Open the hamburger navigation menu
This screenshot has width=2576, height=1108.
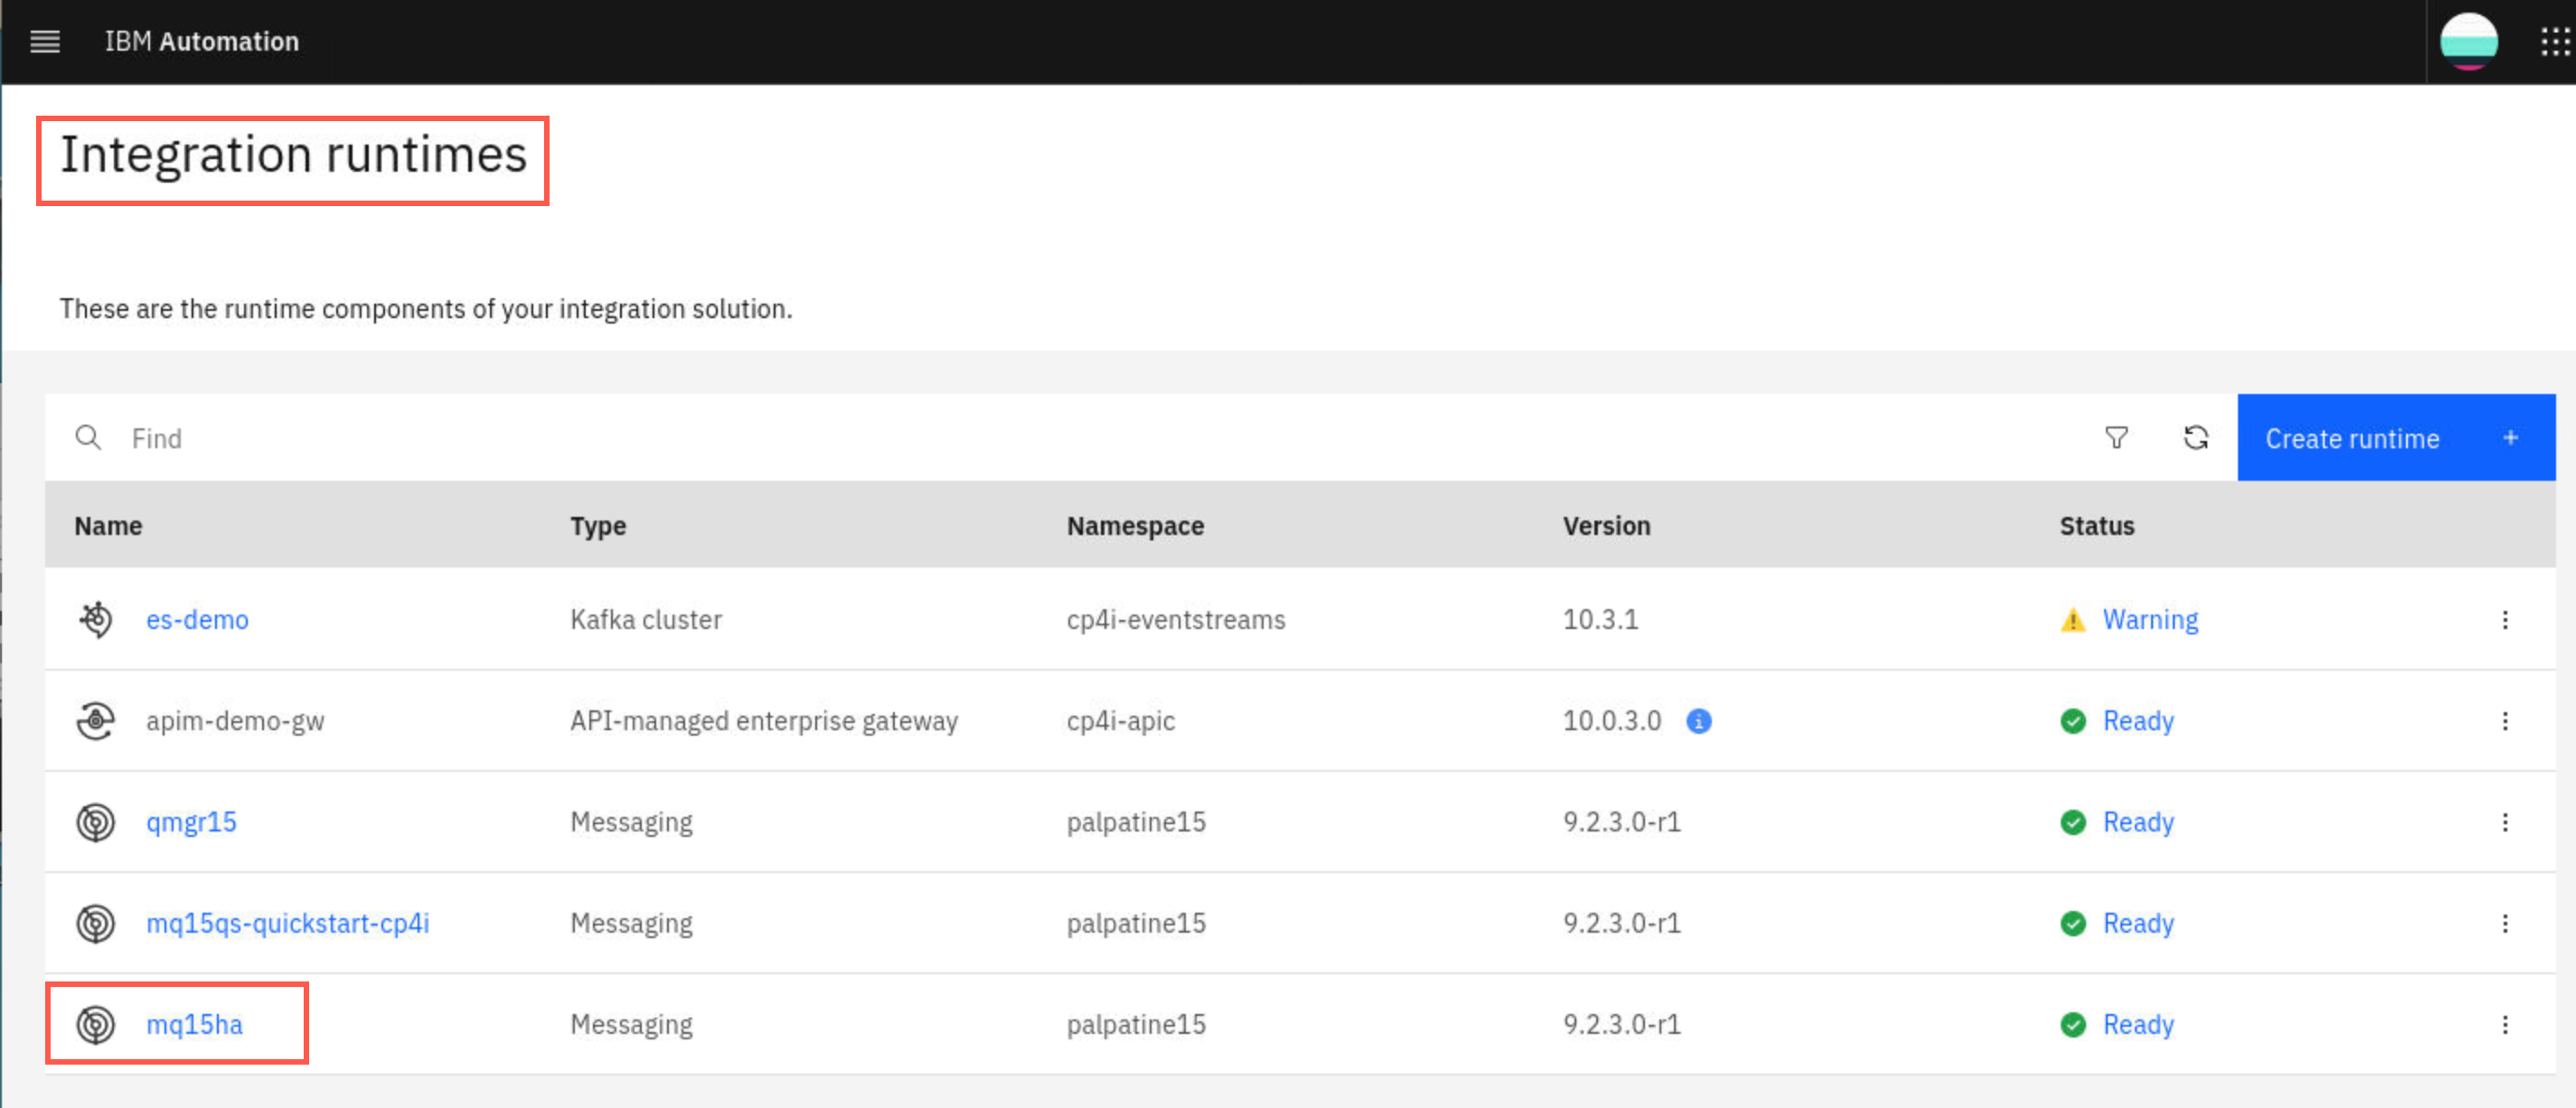[x=45, y=41]
